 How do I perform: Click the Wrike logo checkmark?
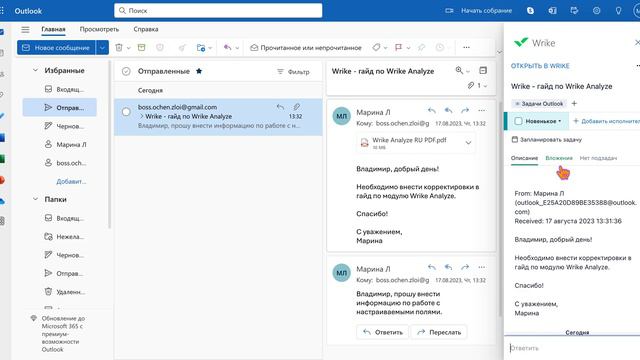point(521,42)
